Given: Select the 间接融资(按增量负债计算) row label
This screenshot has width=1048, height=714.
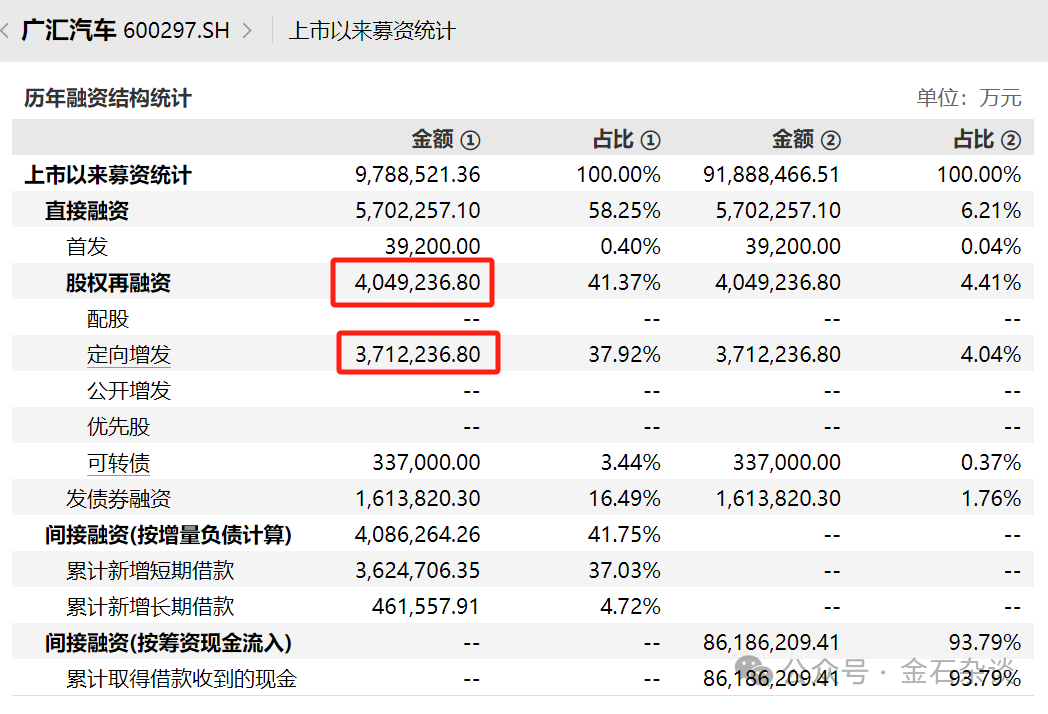Looking at the screenshot, I should coord(168,535).
